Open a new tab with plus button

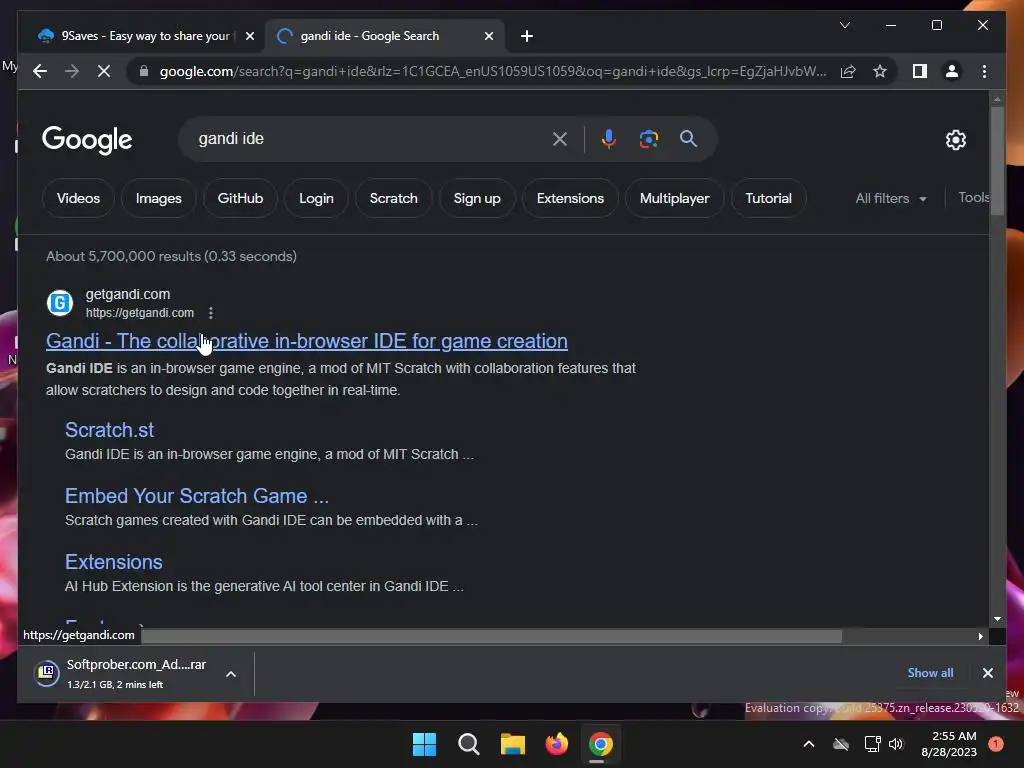click(x=527, y=36)
